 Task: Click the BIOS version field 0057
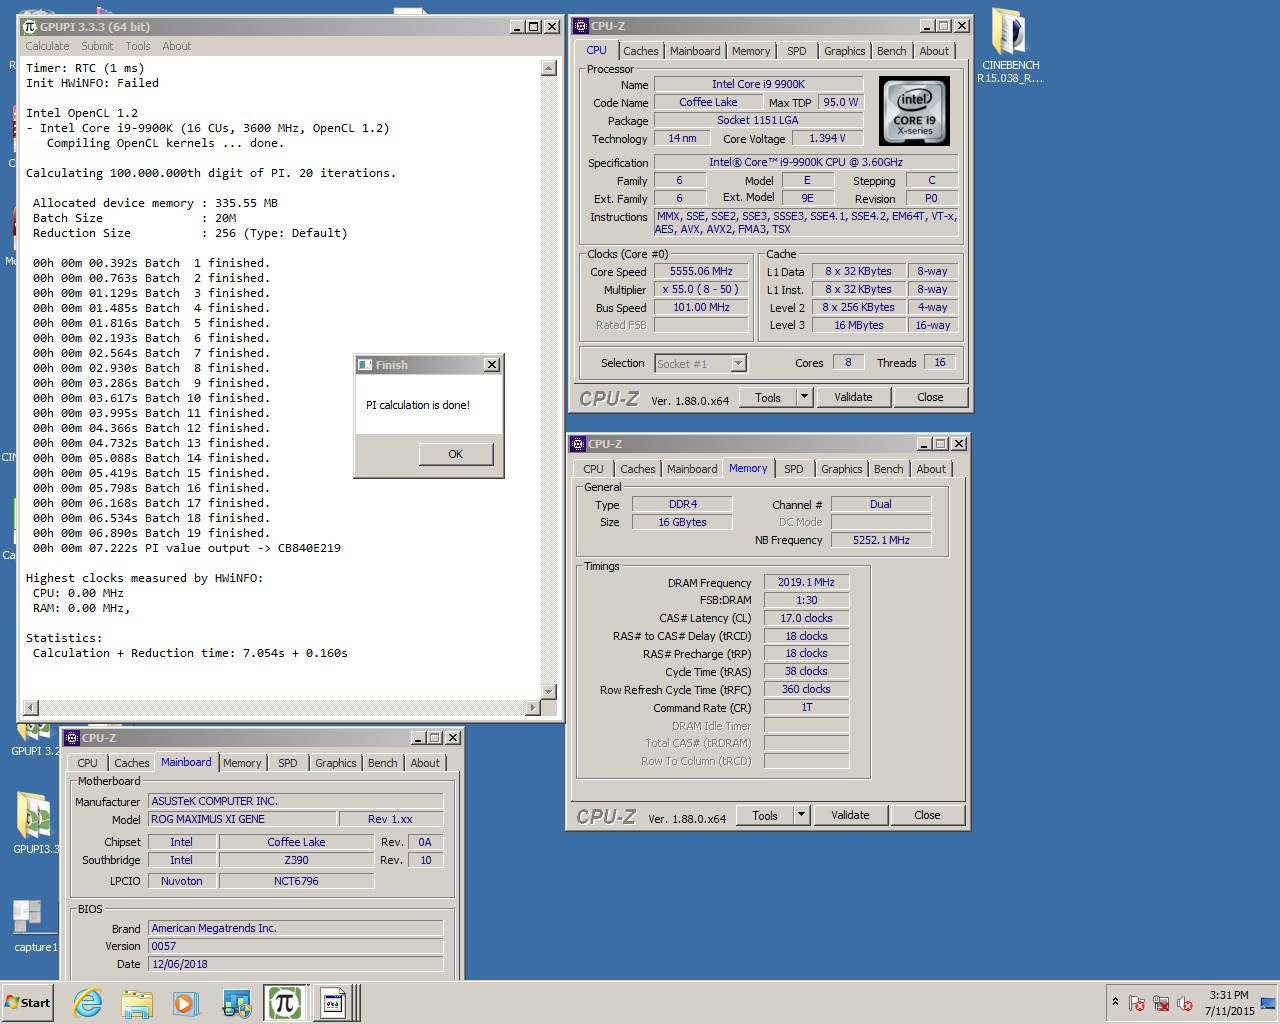(x=296, y=946)
